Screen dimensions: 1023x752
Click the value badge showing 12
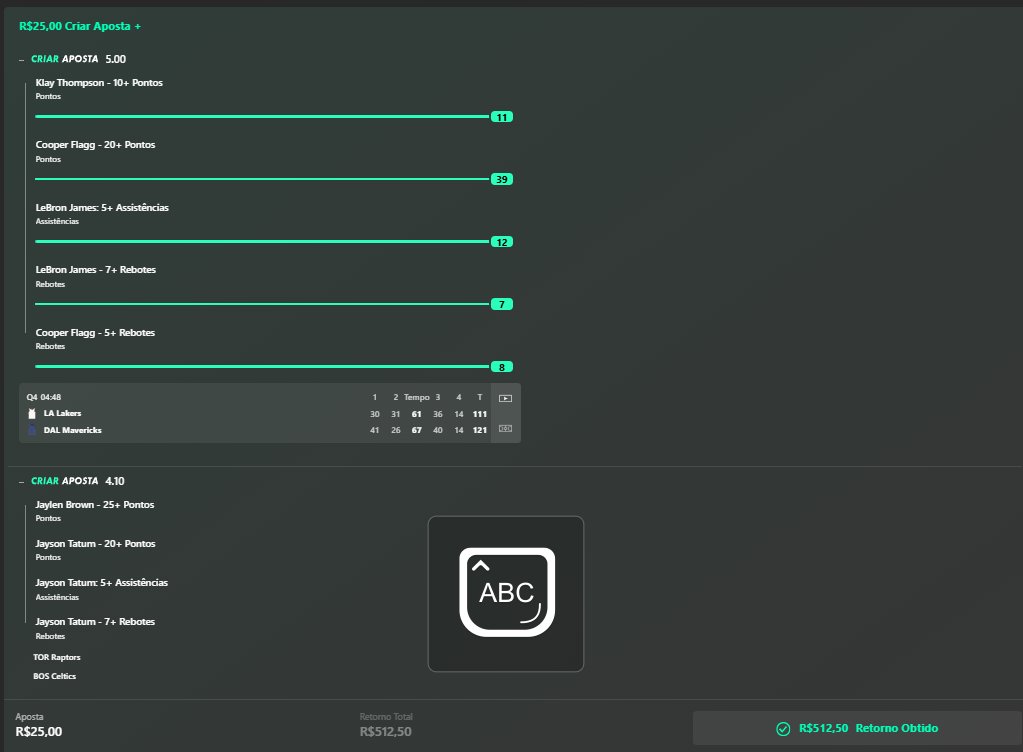(x=502, y=242)
